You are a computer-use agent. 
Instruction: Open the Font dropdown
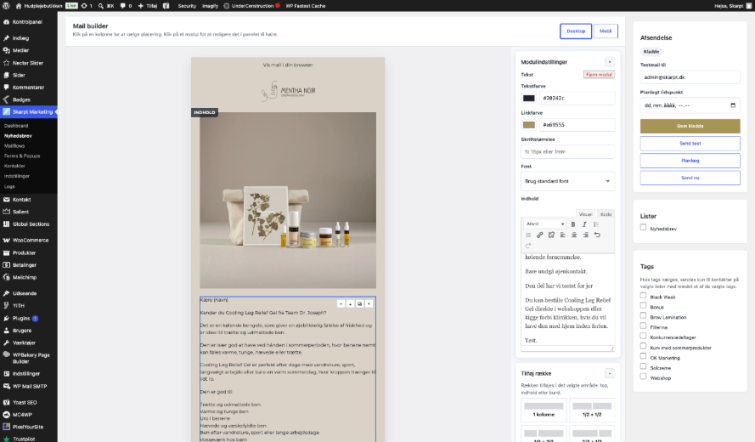(568, 181)
